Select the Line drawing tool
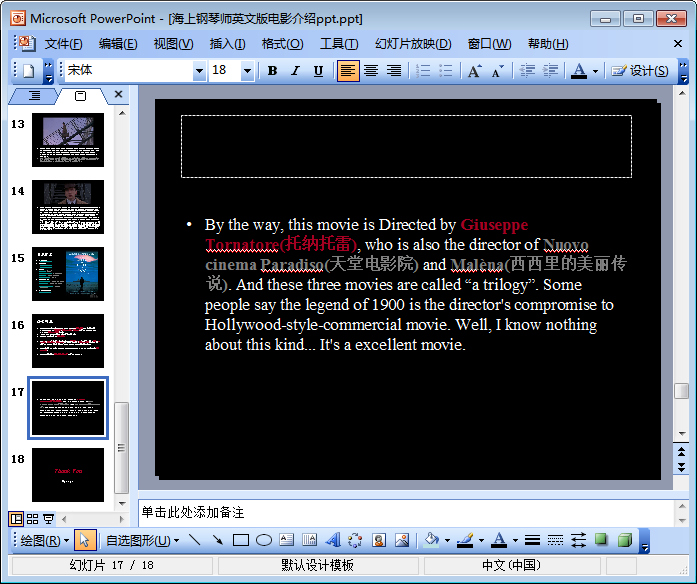The width and height of the screenshot is (697, 584). [x=195, y=540]
